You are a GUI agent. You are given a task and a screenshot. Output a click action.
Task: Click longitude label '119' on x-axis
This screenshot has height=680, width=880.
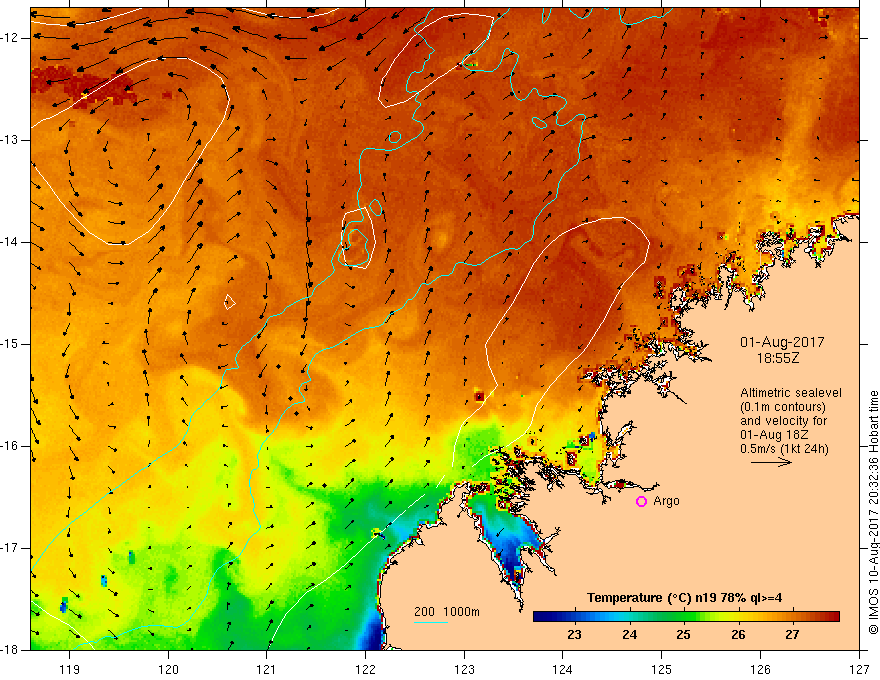(69, 669)
